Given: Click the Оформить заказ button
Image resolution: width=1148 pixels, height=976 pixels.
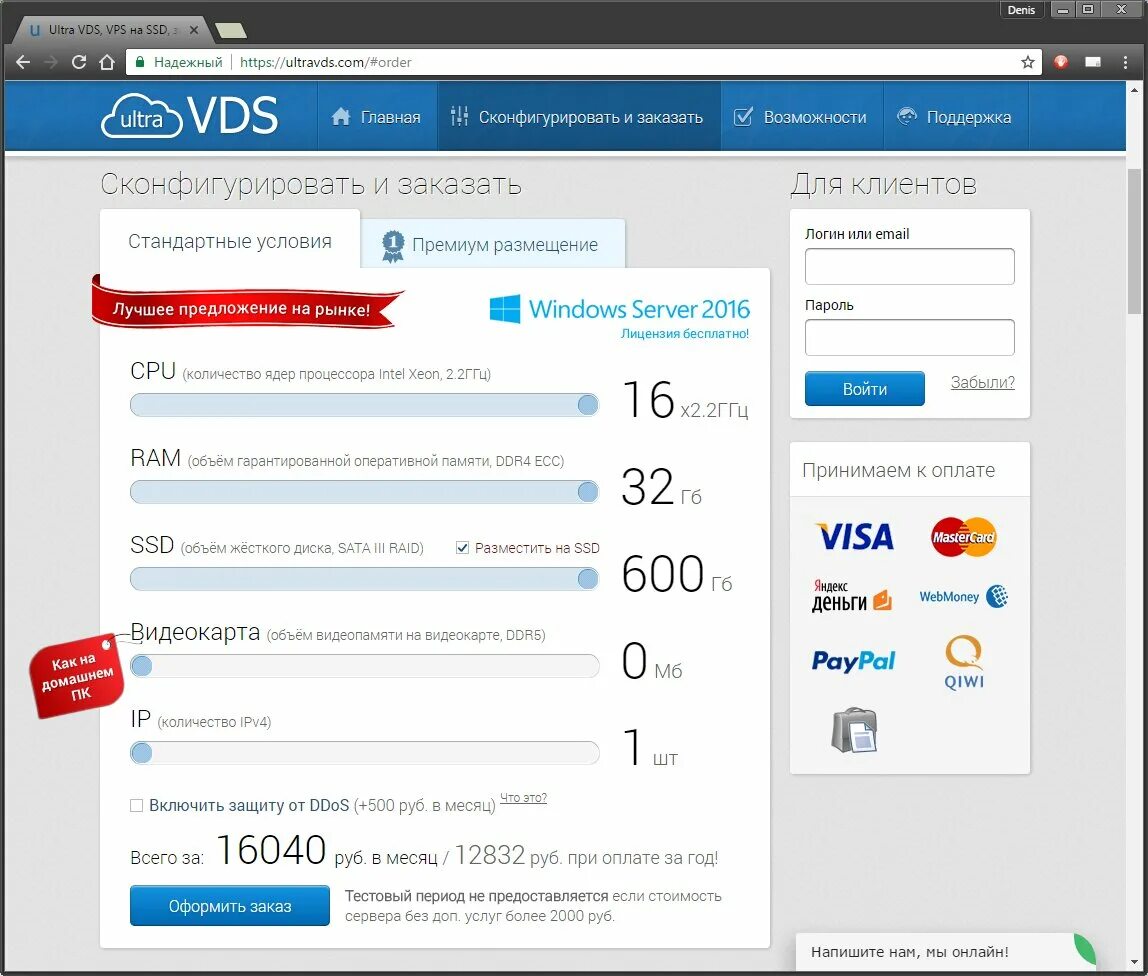Looking at the screenshot, I should (x=230, y=906).
